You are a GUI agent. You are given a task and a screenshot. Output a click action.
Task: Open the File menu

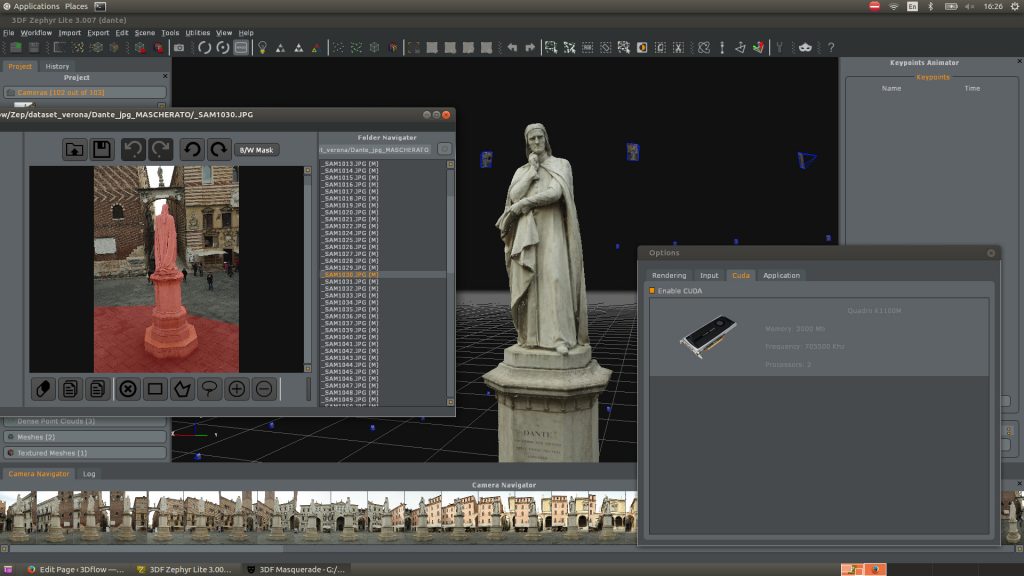click(8, 33)
